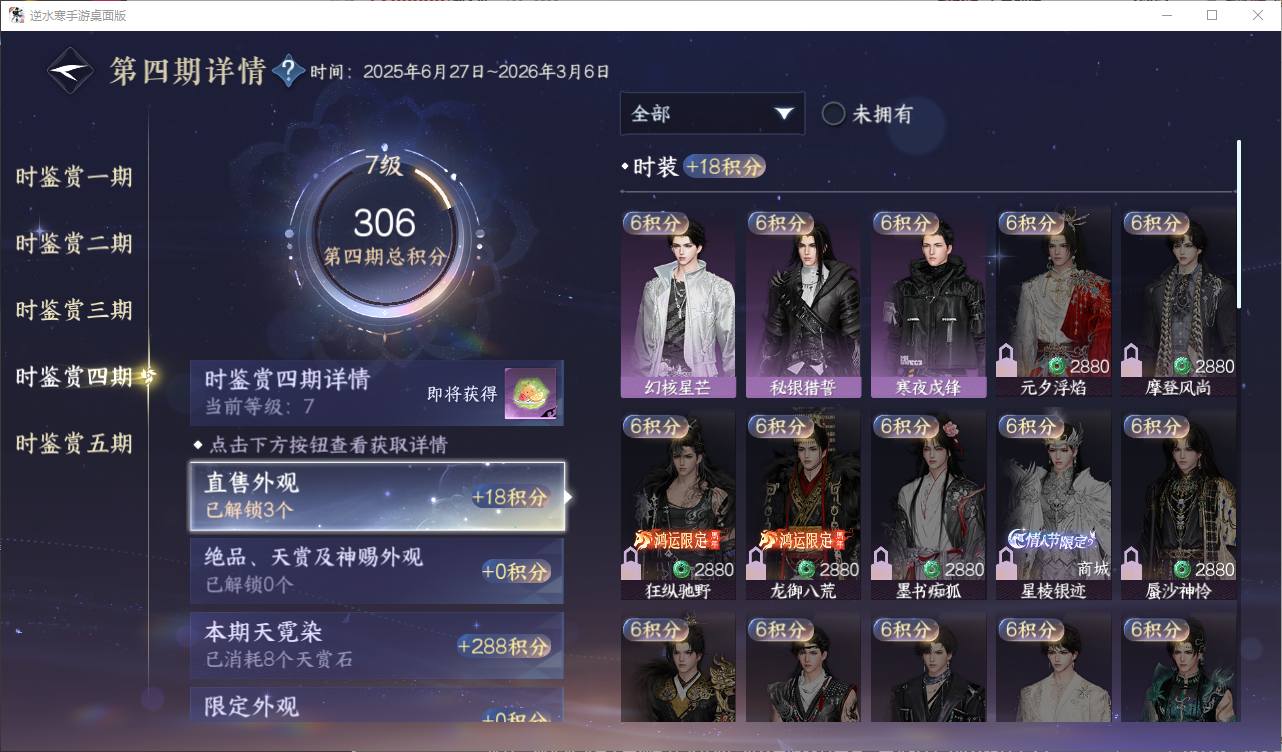Click the upcoming reward item icon
This screenshot has width=1282, height=752.
point(530,394)
